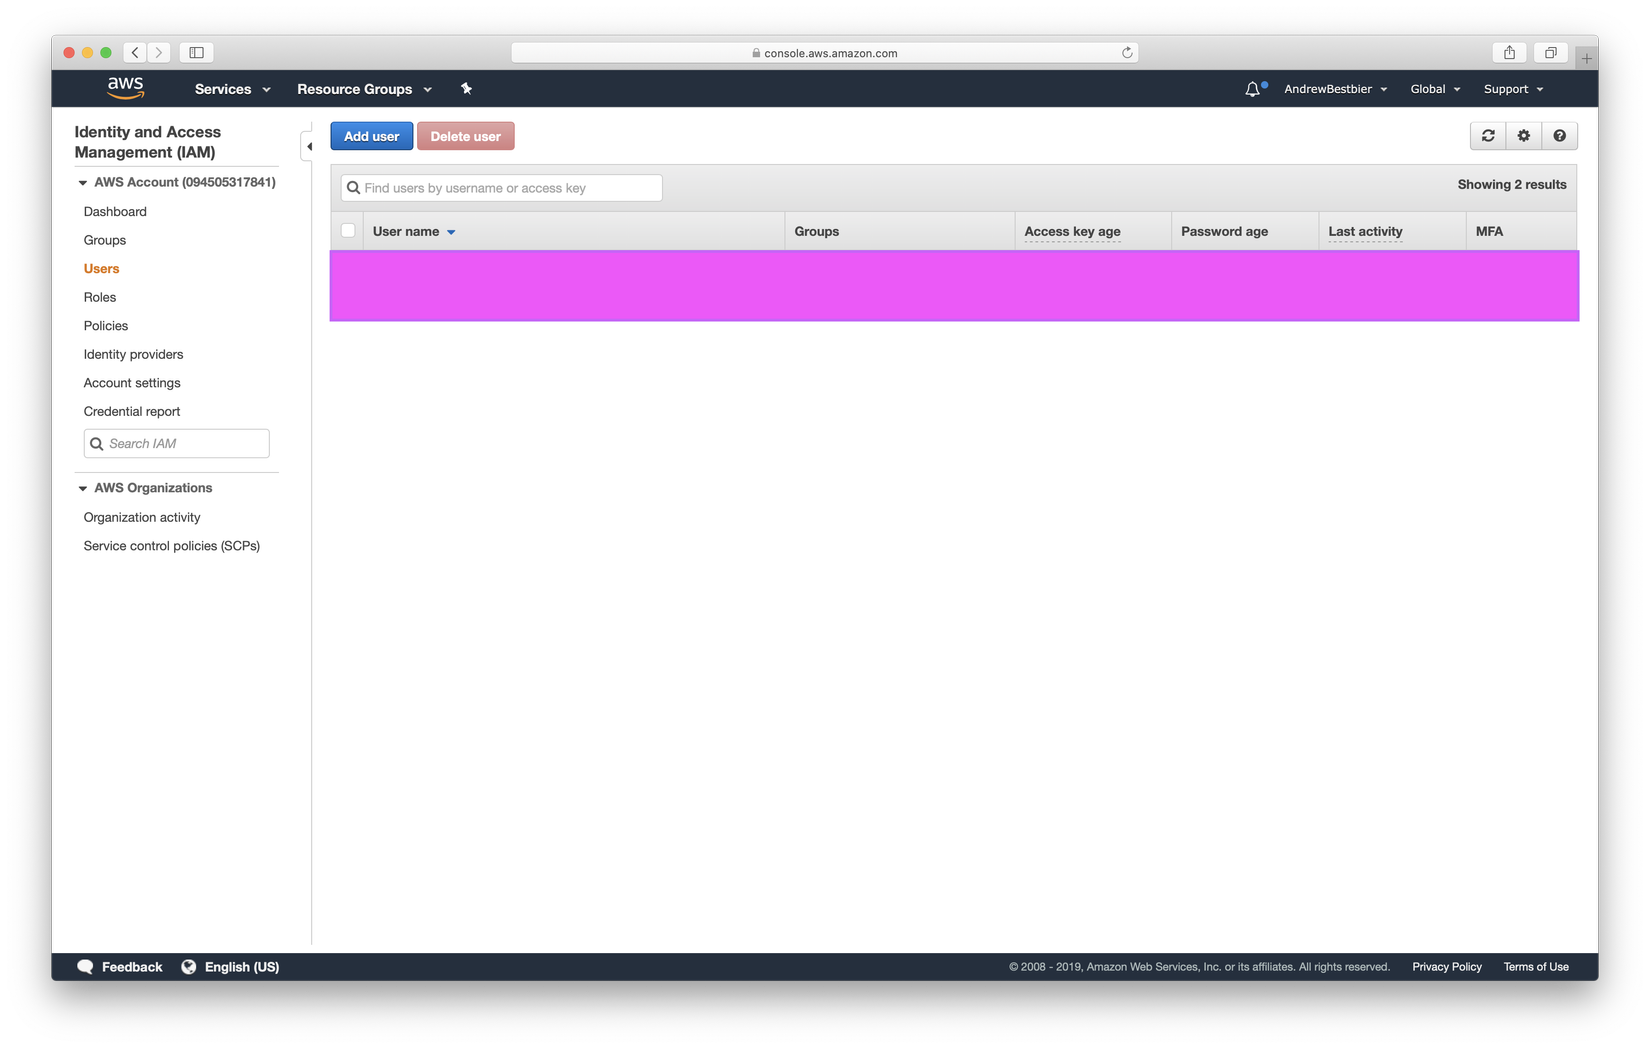Open Account settings page
This screenshot has height=1049, width=1650.
(132, 383)
